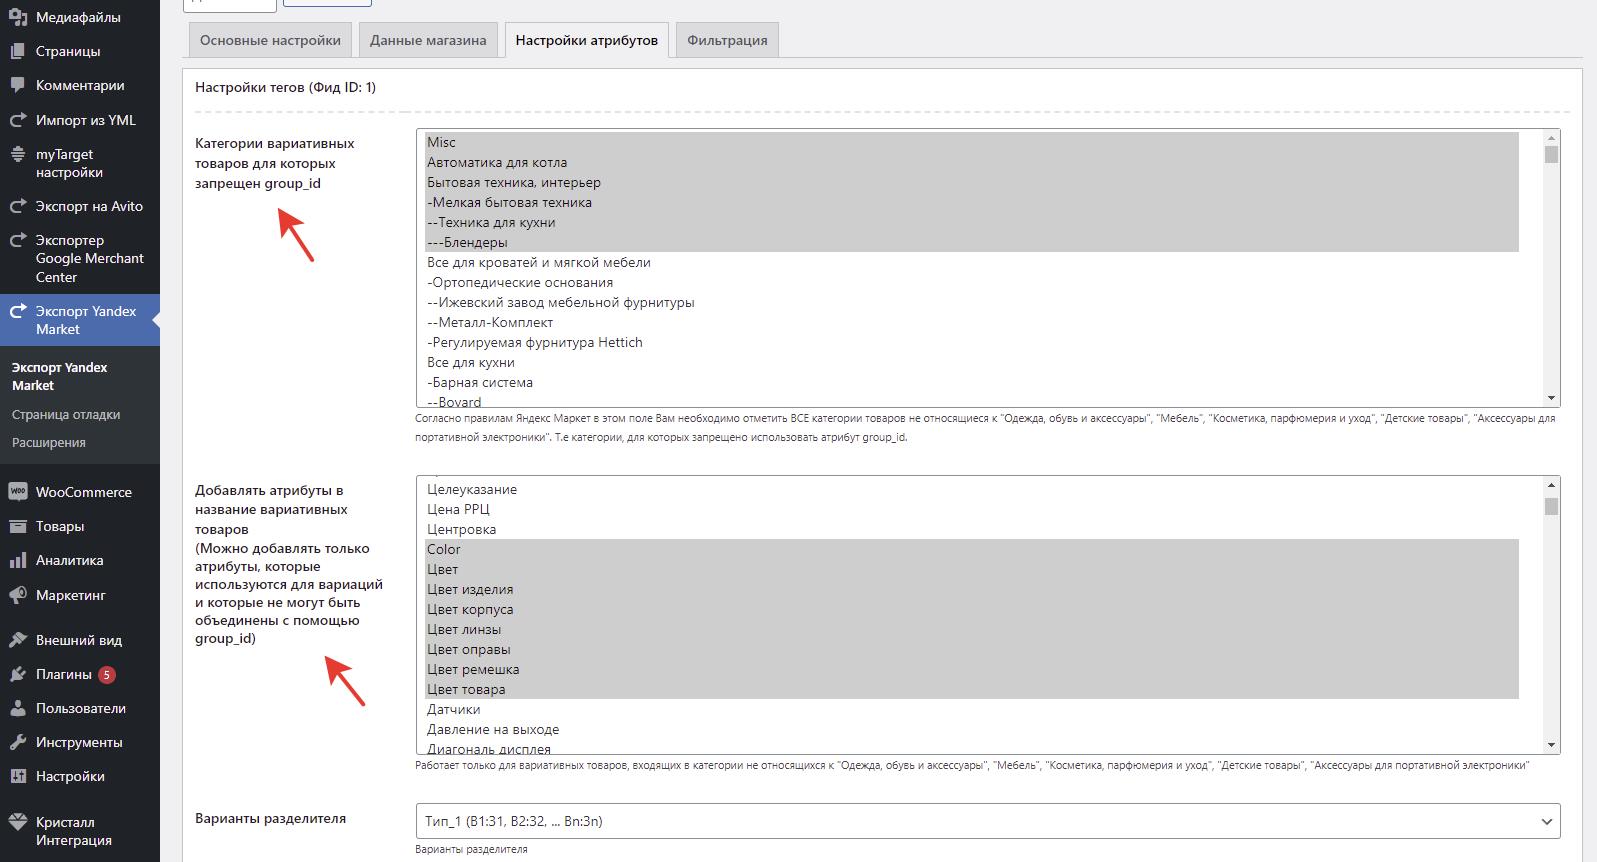Open the 'Фильтрация' tab
1597x862 pixels.
click(727, 41)
